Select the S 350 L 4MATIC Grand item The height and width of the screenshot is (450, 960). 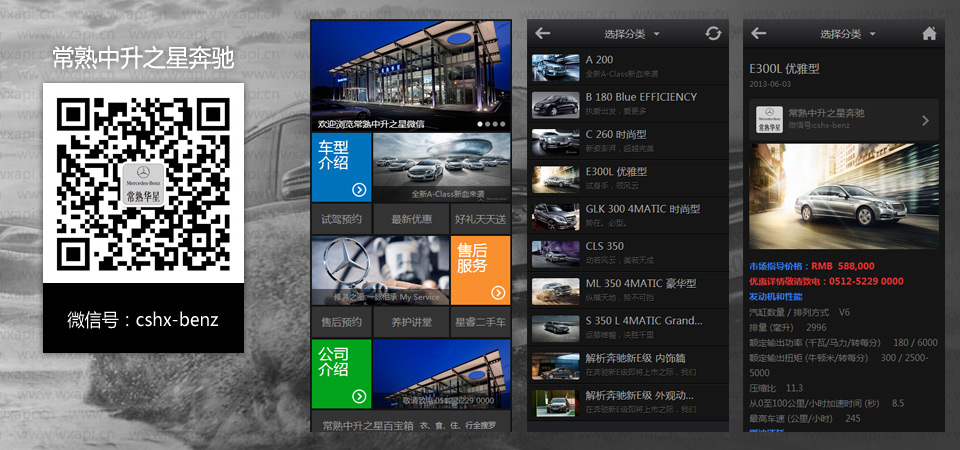click(628, 328)
